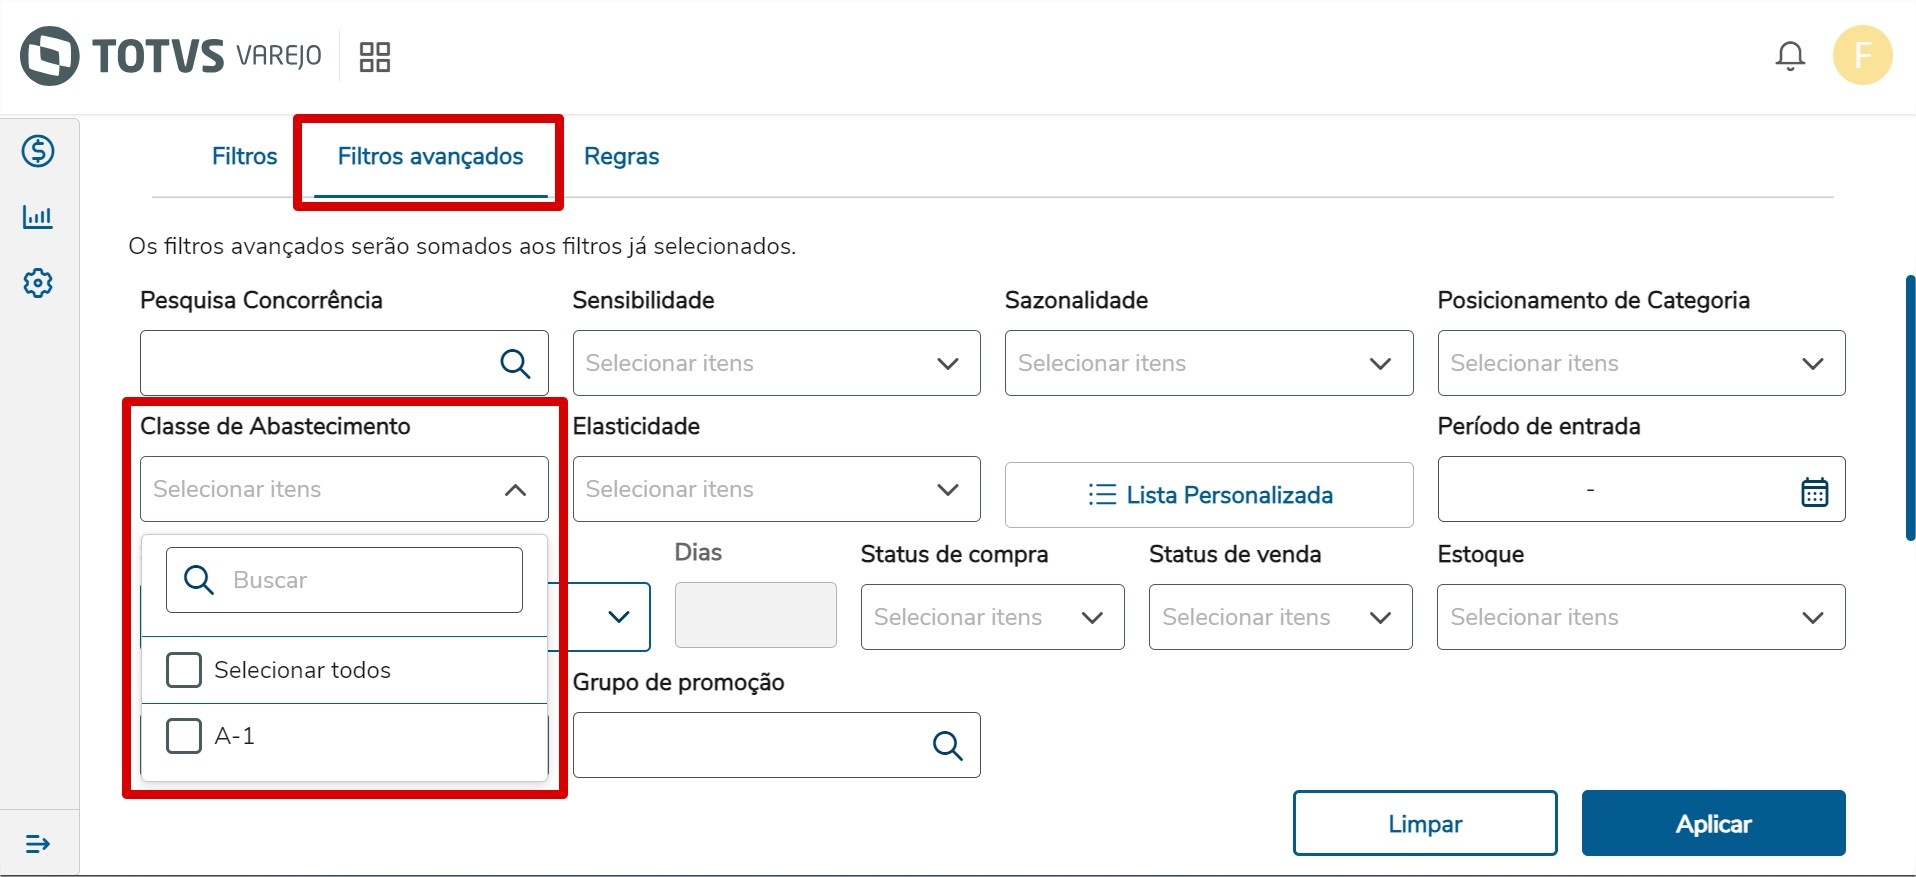Screen dimensions: 1916x877
Task: Open the apps grid menu icon
Action: [374, 57]
